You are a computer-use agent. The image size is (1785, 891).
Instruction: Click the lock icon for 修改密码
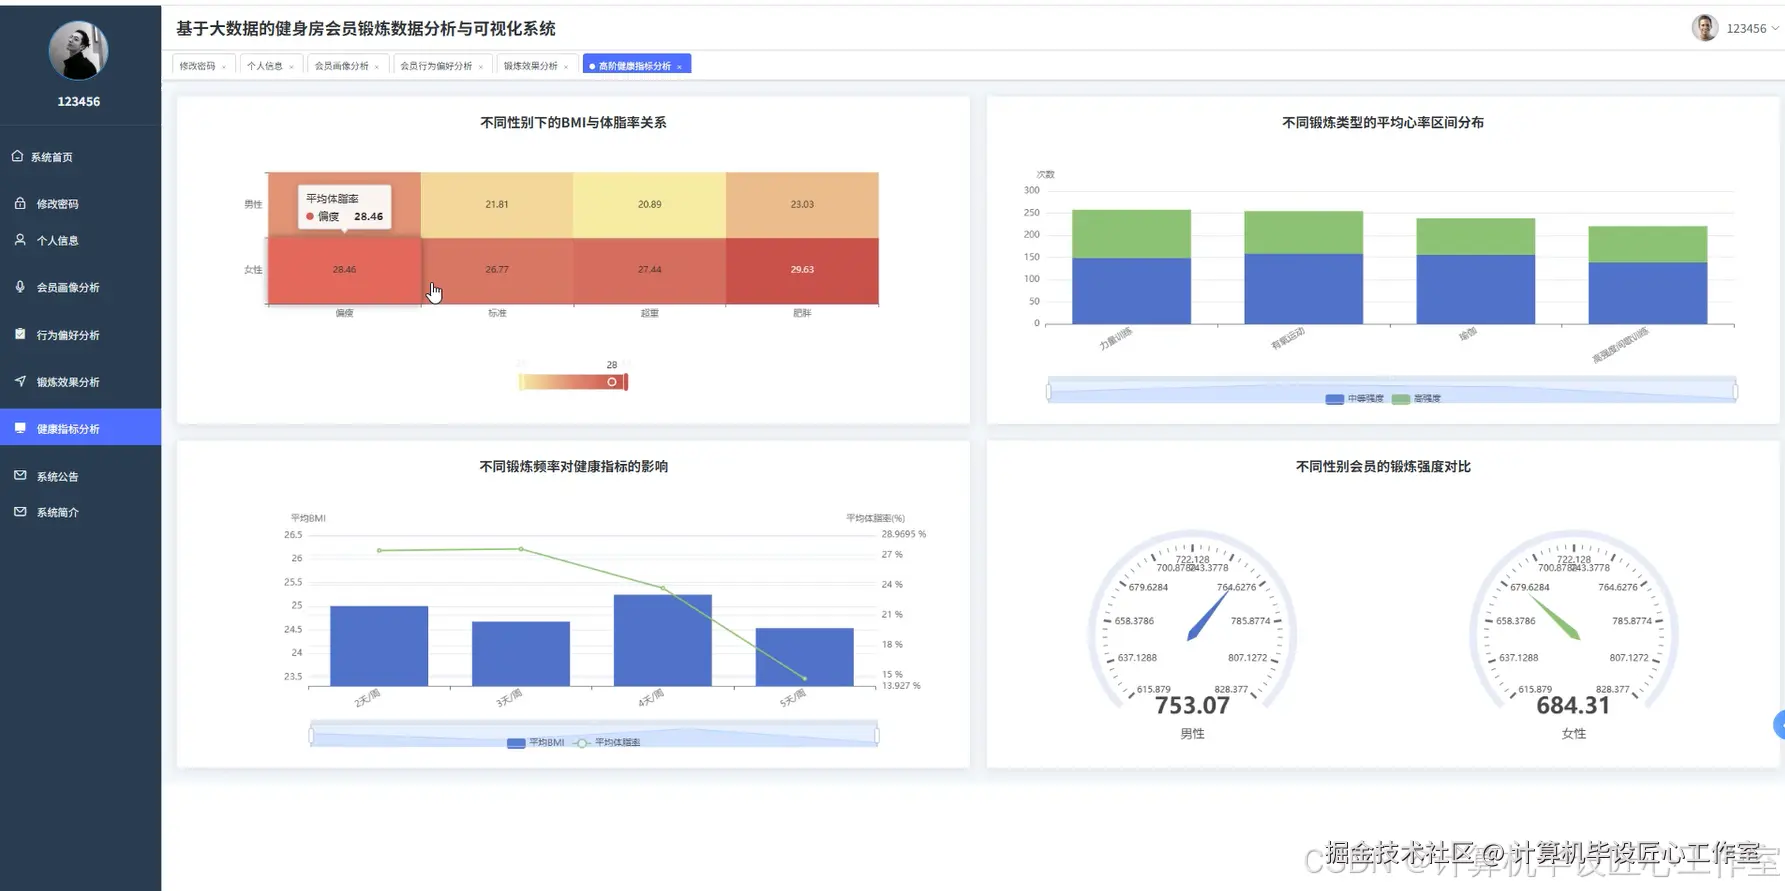click(x=20, y=203)
